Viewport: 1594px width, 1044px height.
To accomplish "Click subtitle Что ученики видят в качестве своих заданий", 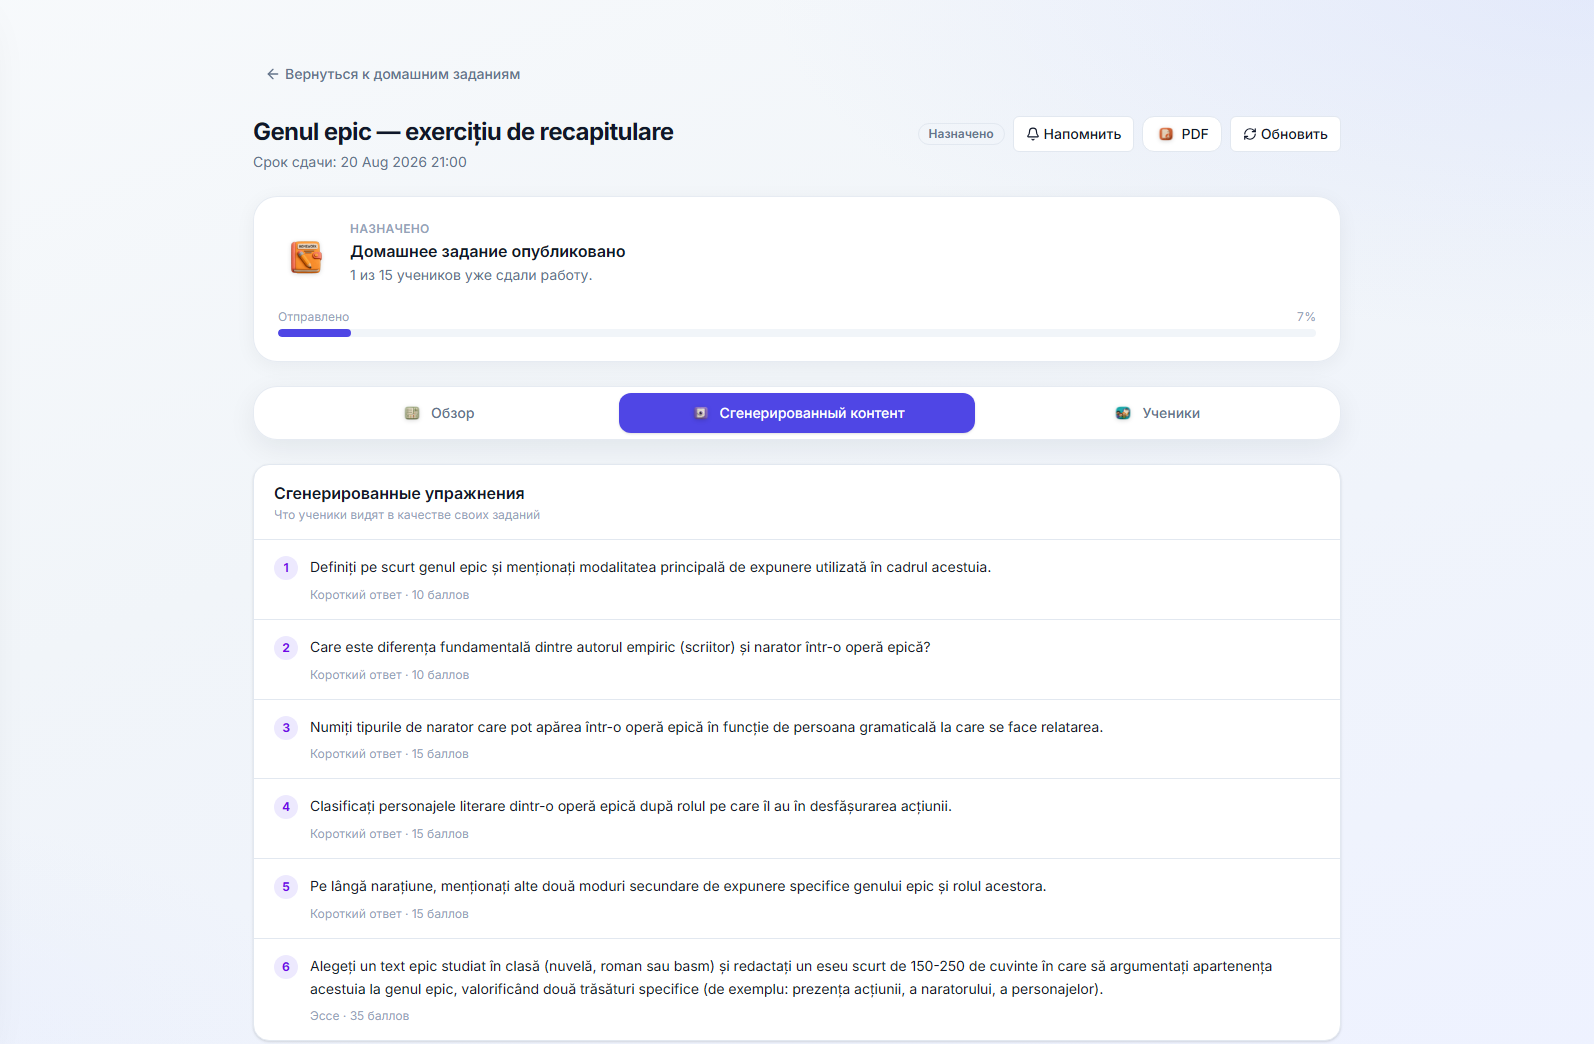I will click(407, 515).
